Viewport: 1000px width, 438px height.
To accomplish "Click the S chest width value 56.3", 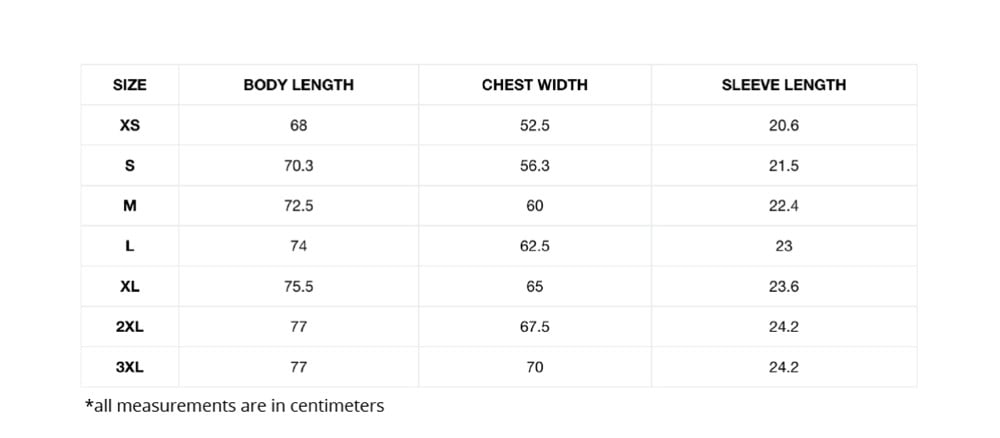I will [534, 166].
